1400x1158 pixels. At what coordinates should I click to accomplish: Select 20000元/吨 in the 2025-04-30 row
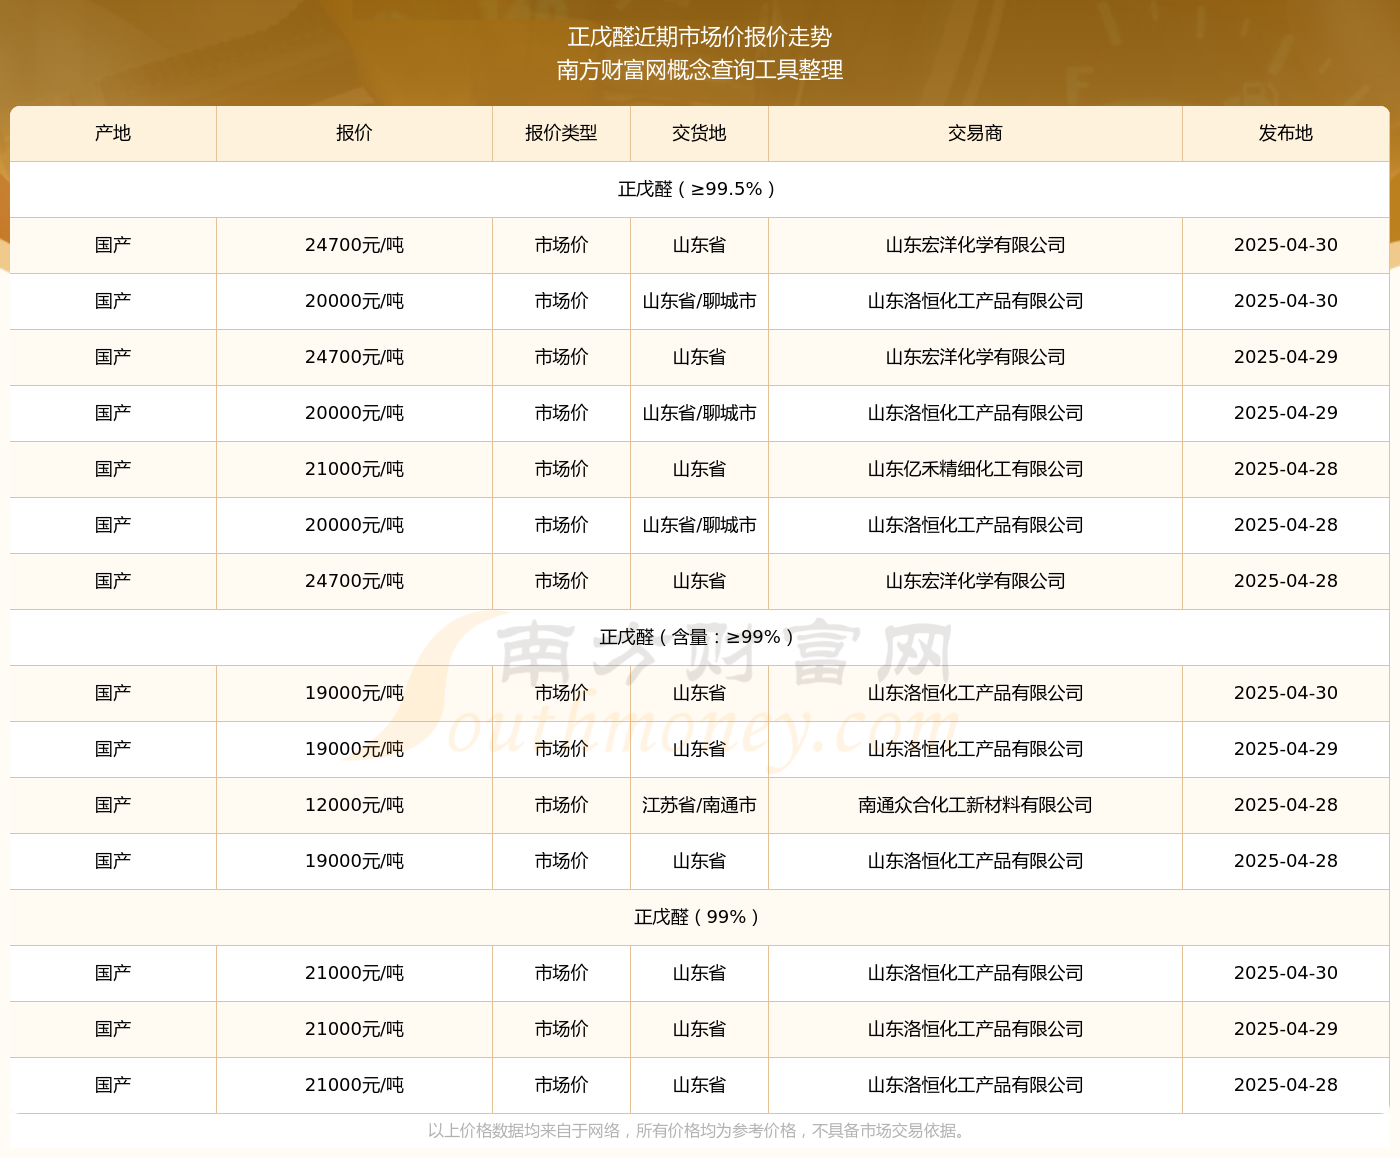(354, 301)
